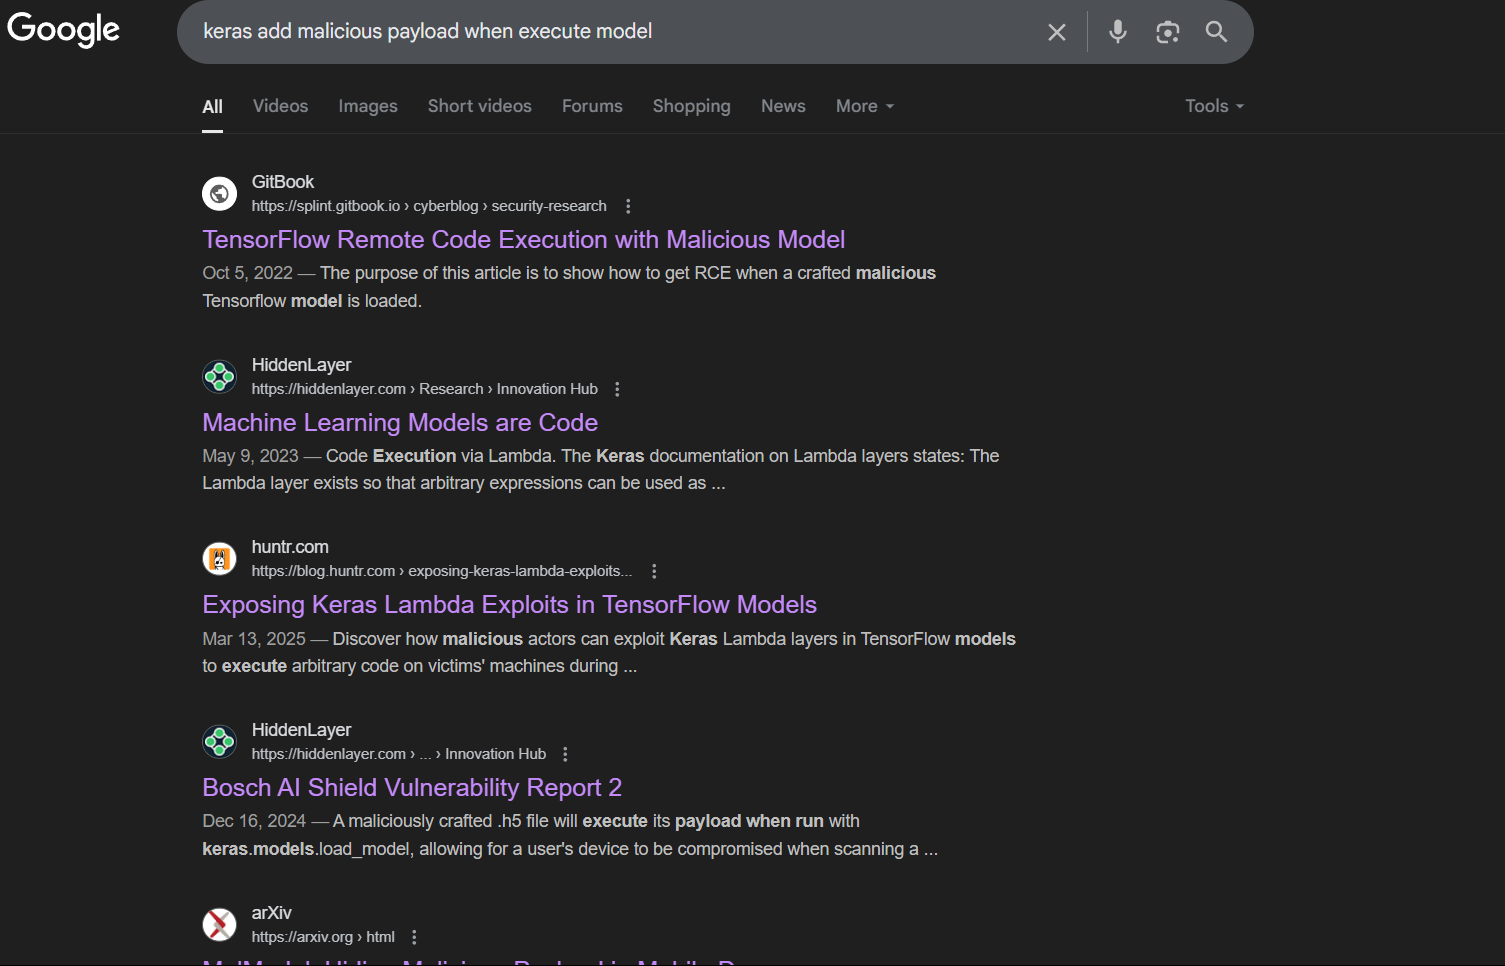
Task: Switch to the Images tab
Action: [368, 106]
